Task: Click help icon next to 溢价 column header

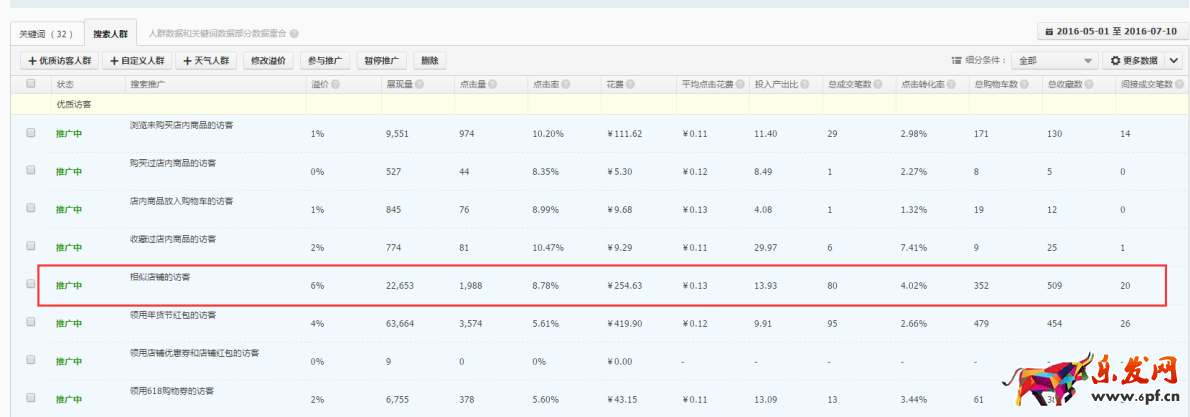Action: click(x=337, y=84)
